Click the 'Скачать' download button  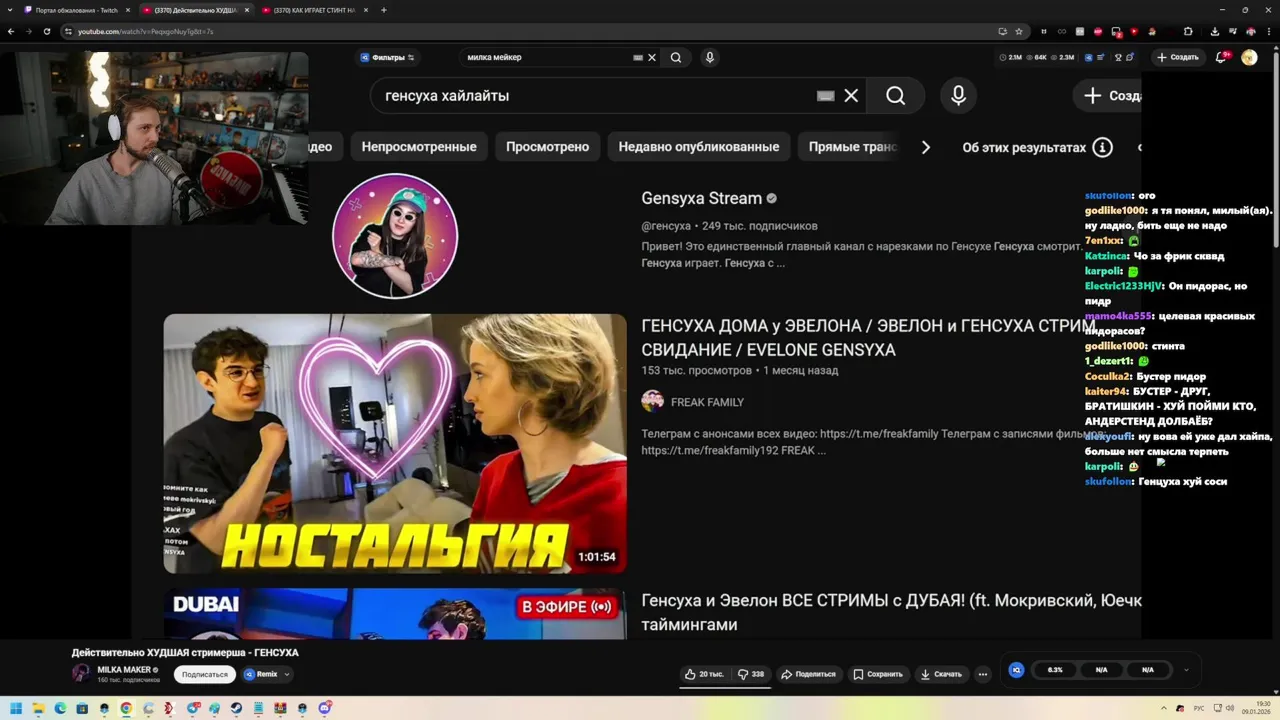(941, 674)
